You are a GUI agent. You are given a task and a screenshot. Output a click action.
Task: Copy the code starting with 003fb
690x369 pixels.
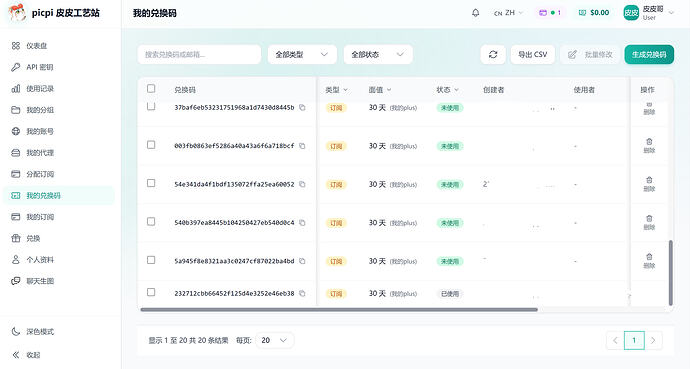click(302, 146)
